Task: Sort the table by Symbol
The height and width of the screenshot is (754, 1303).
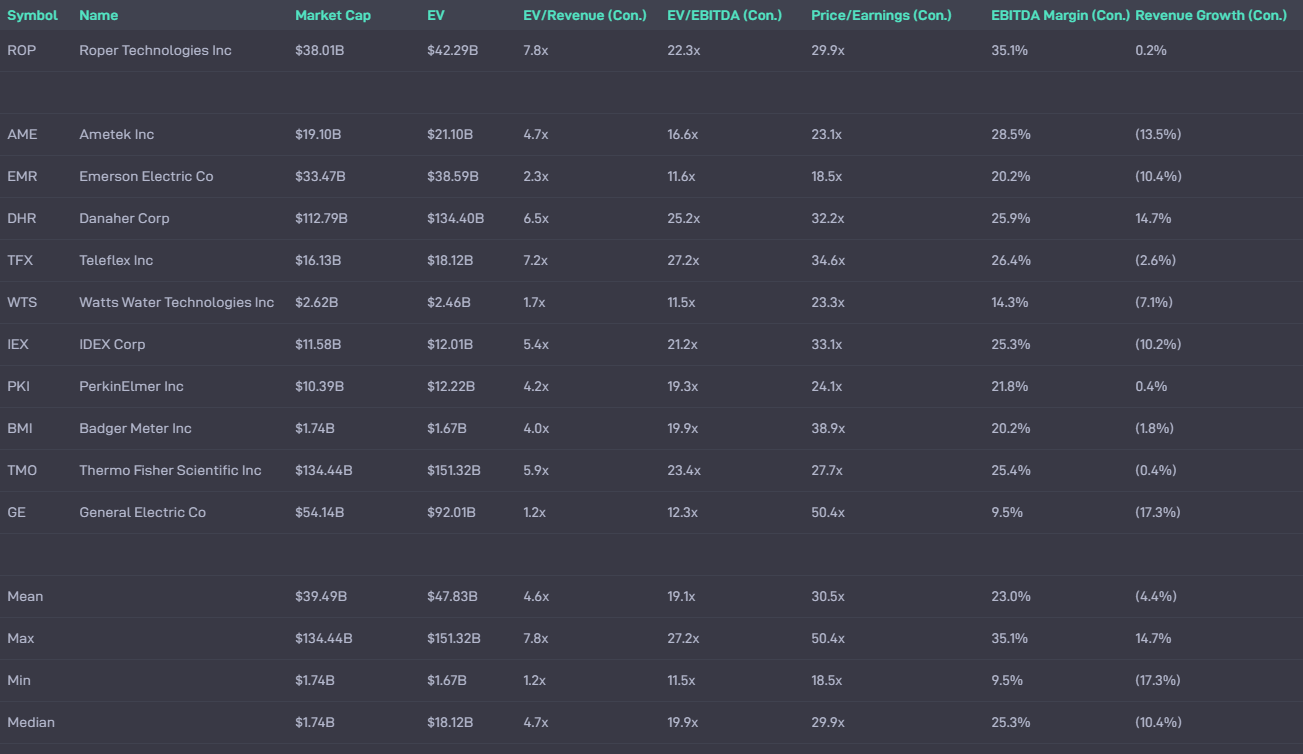Action: pyautogui.click(x=31, y=15)
